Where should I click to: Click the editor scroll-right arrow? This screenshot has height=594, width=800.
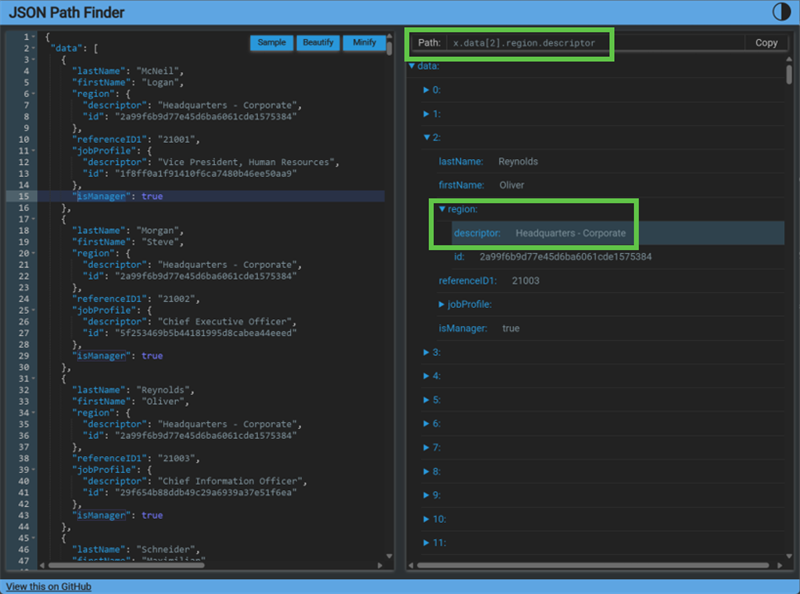pyautogui.click(x=380, y=565)
